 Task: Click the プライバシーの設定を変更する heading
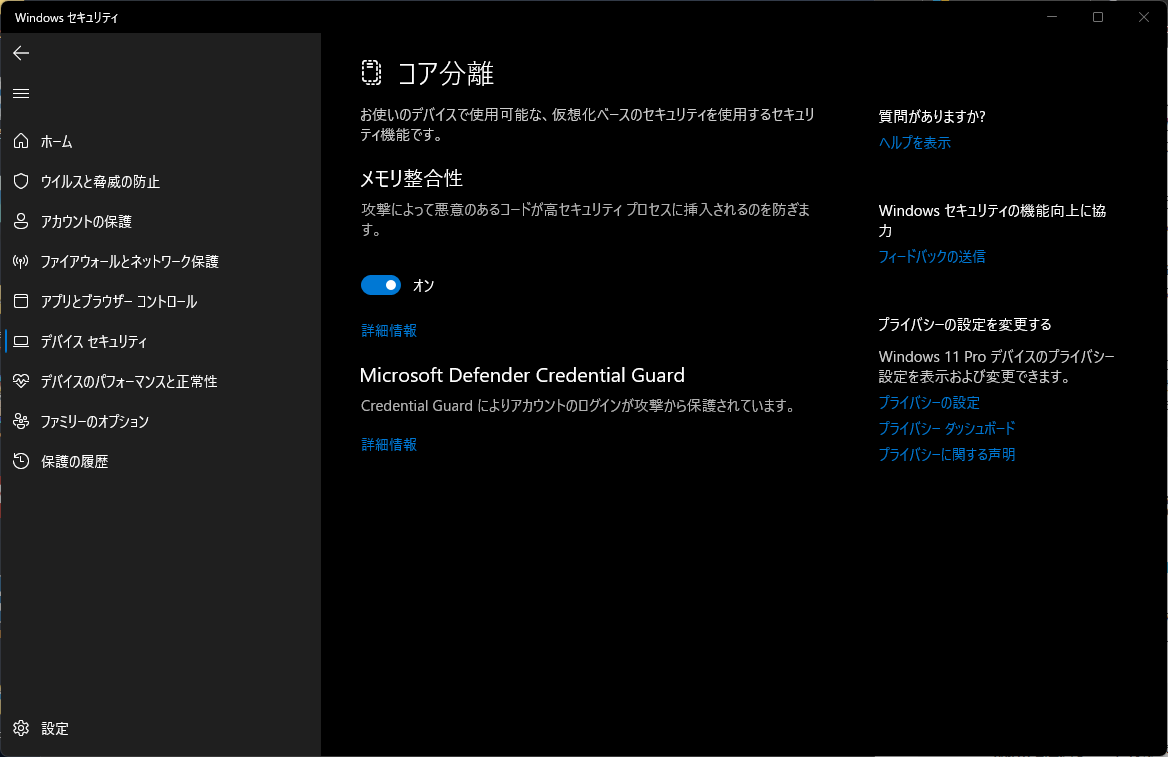965,324
